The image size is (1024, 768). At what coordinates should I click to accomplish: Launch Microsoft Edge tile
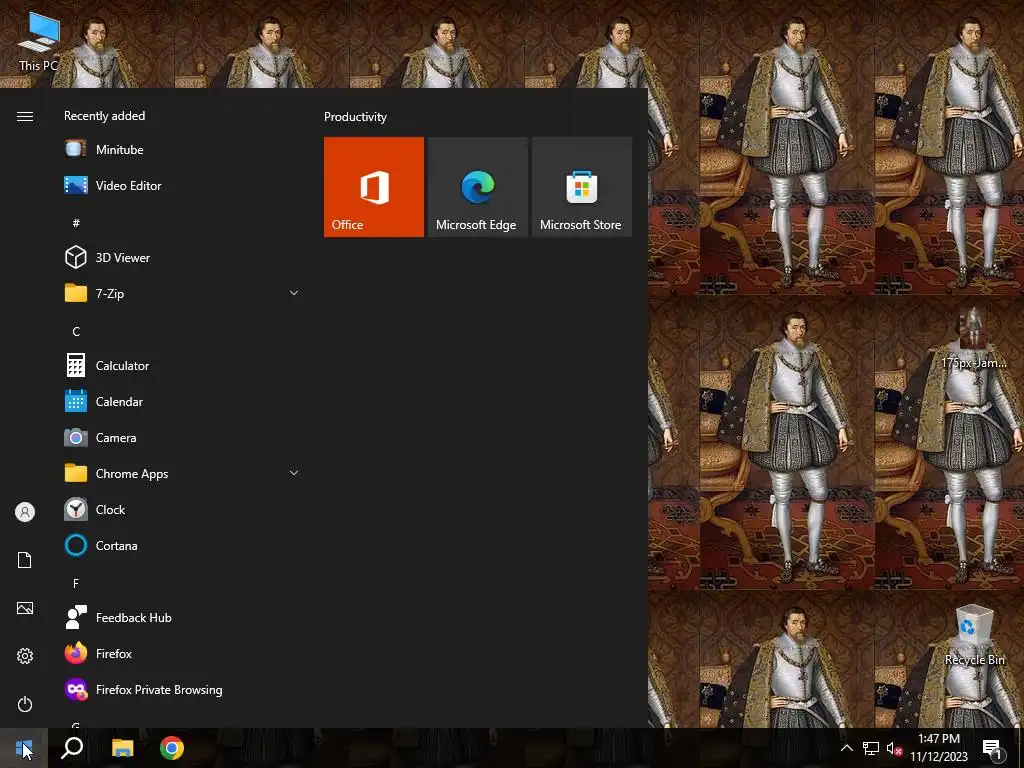pyautogui.click(x=477, y=187)
